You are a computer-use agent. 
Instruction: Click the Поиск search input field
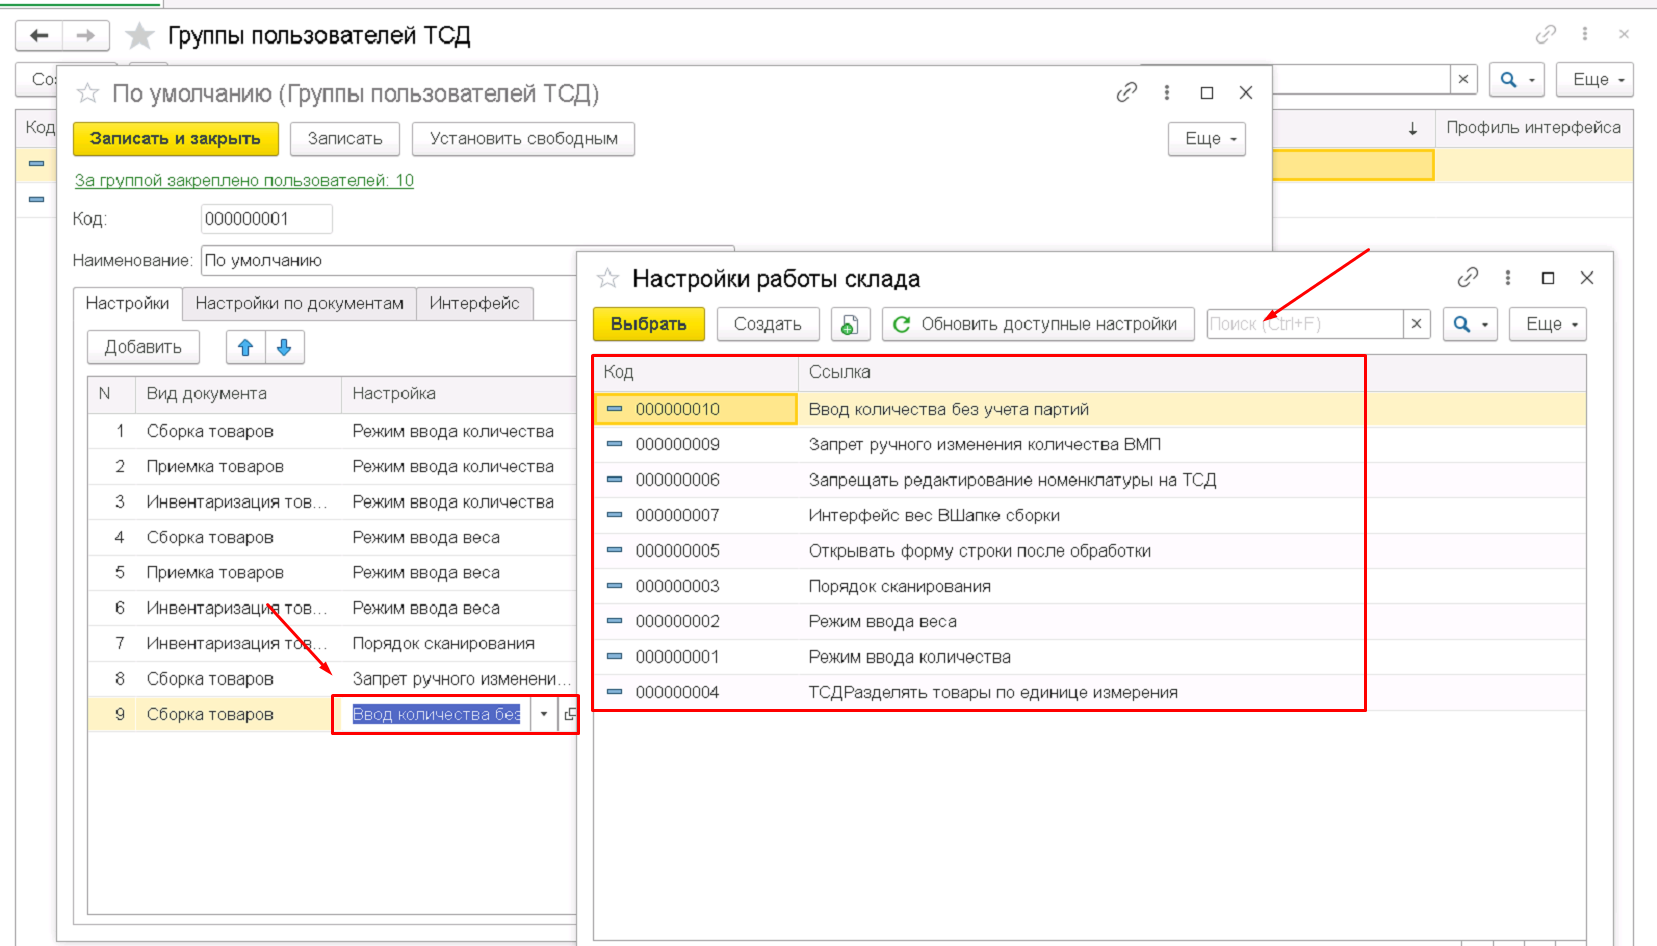1303,324
